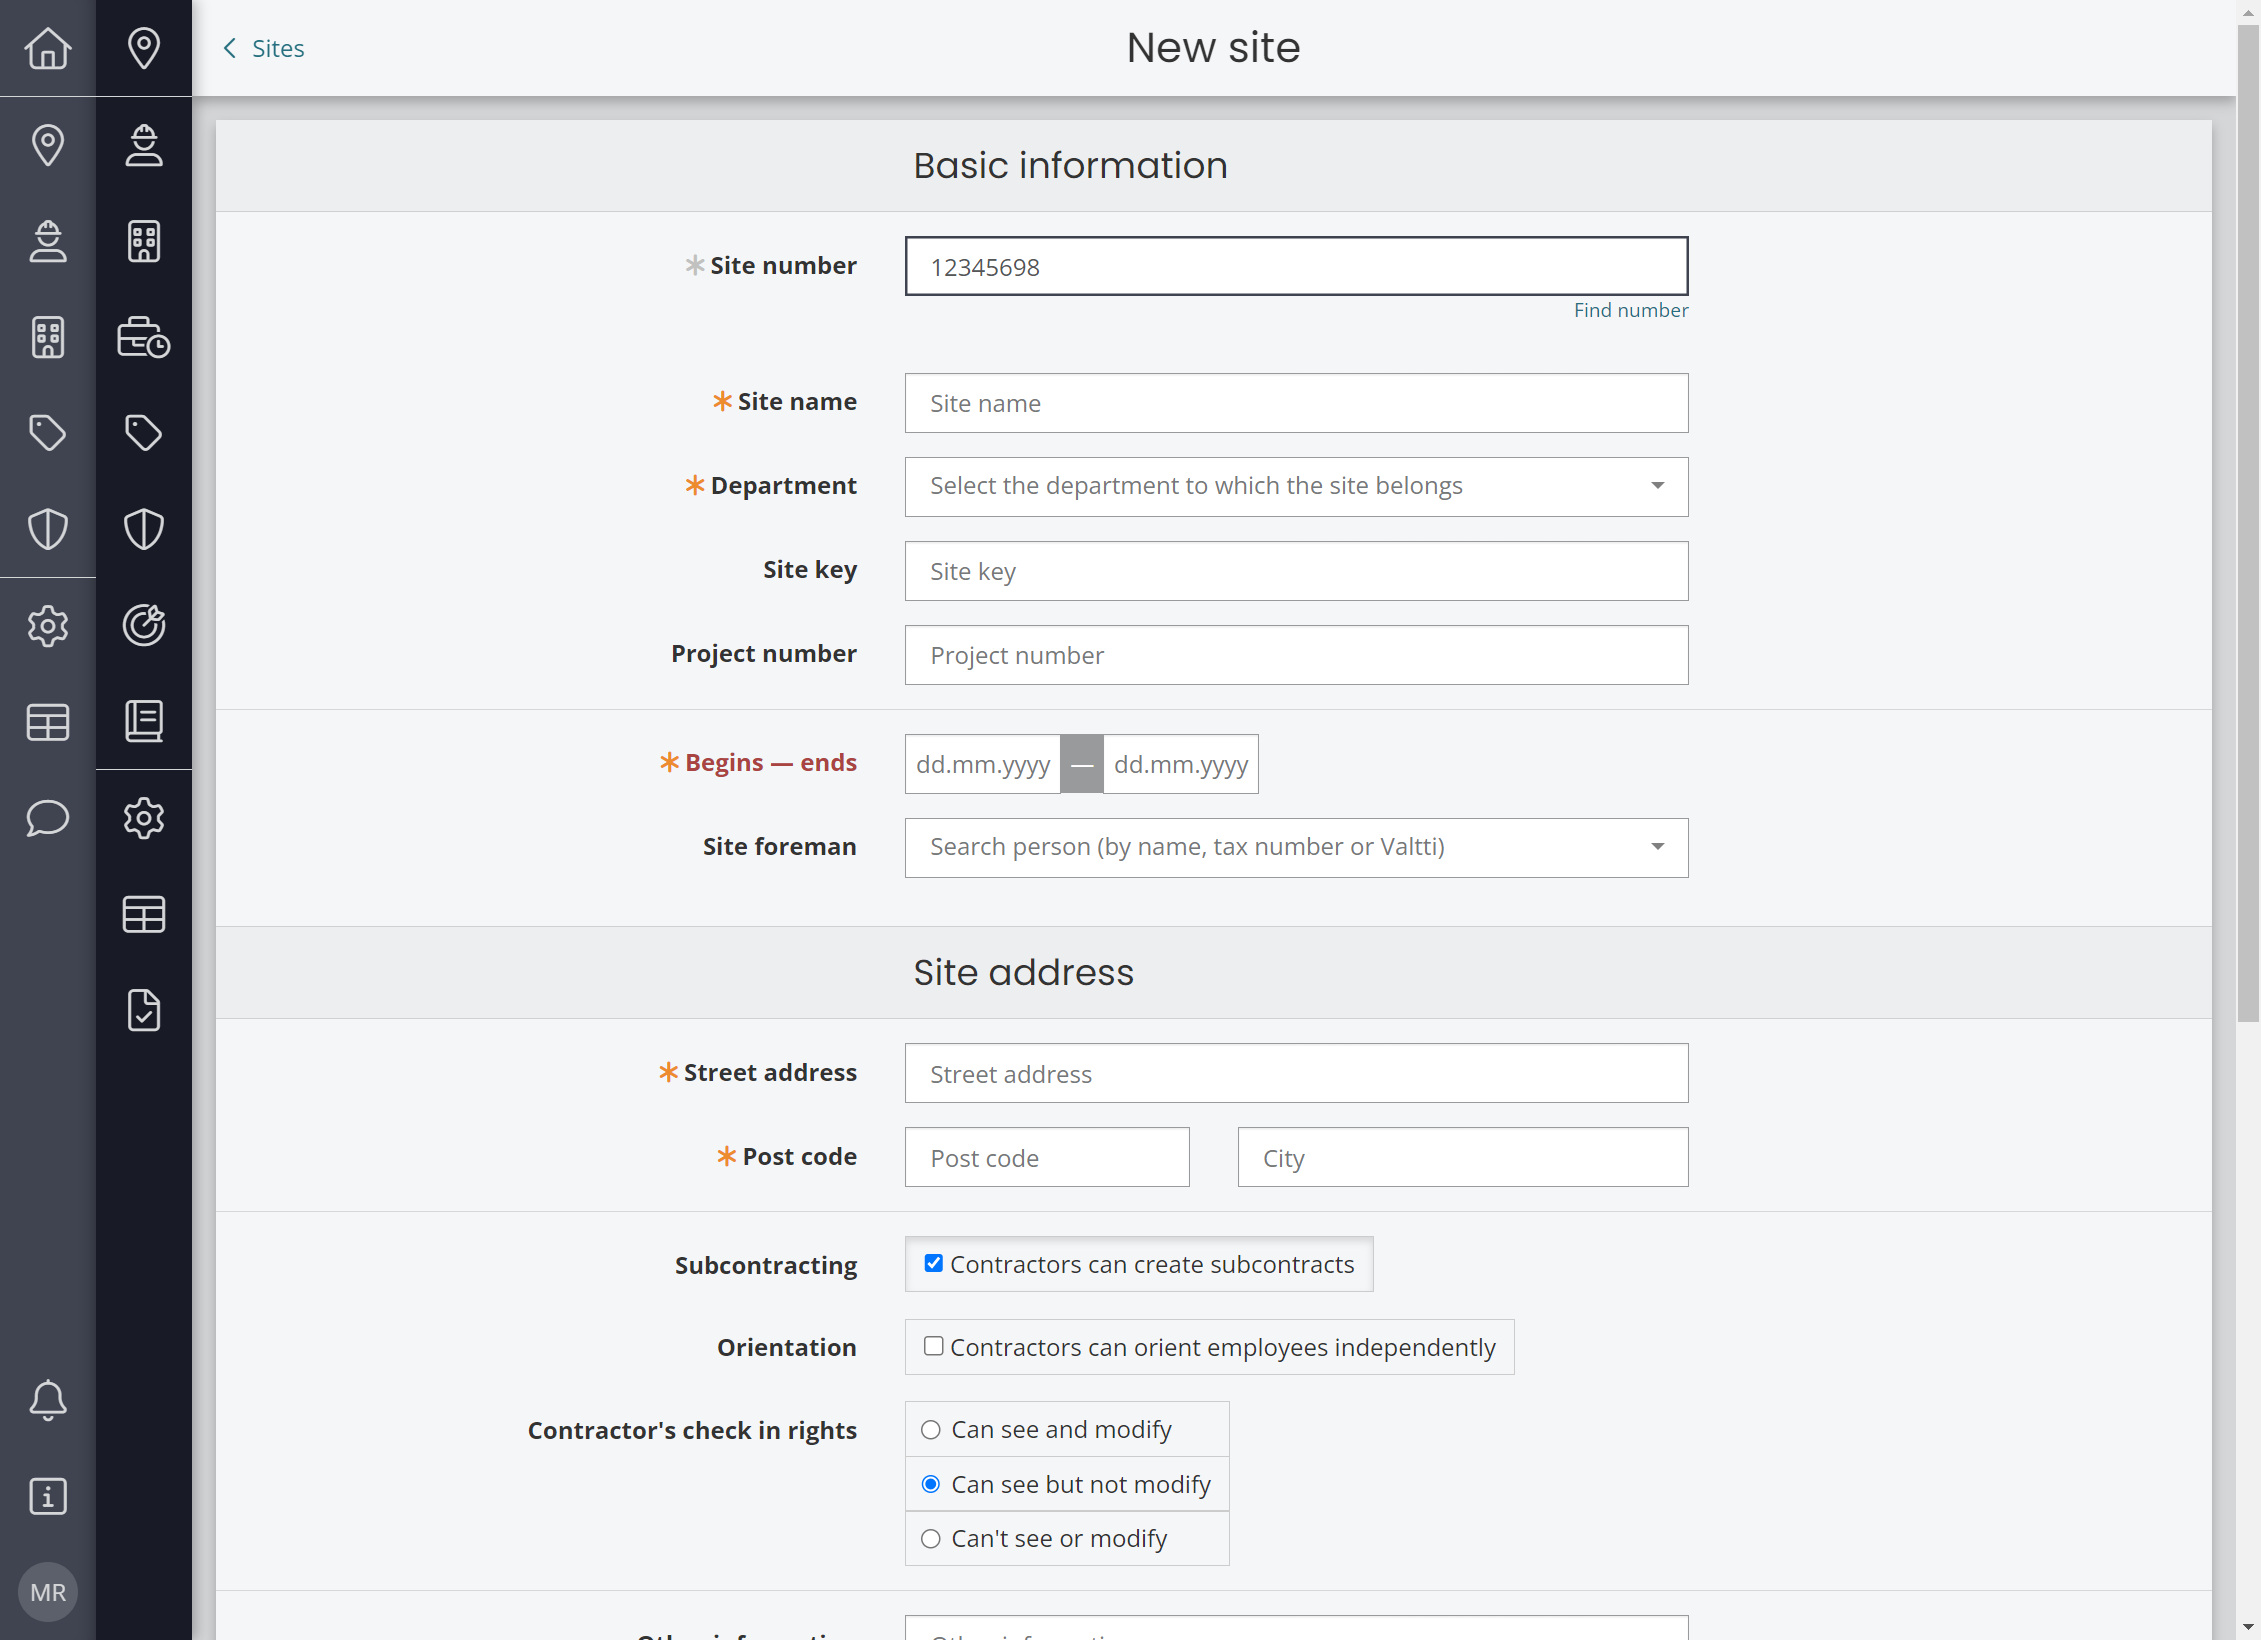This screenshot has width=2261, height=1640.
Task: Open the briefcase with clock icon
Action: [x=144, y=337]
